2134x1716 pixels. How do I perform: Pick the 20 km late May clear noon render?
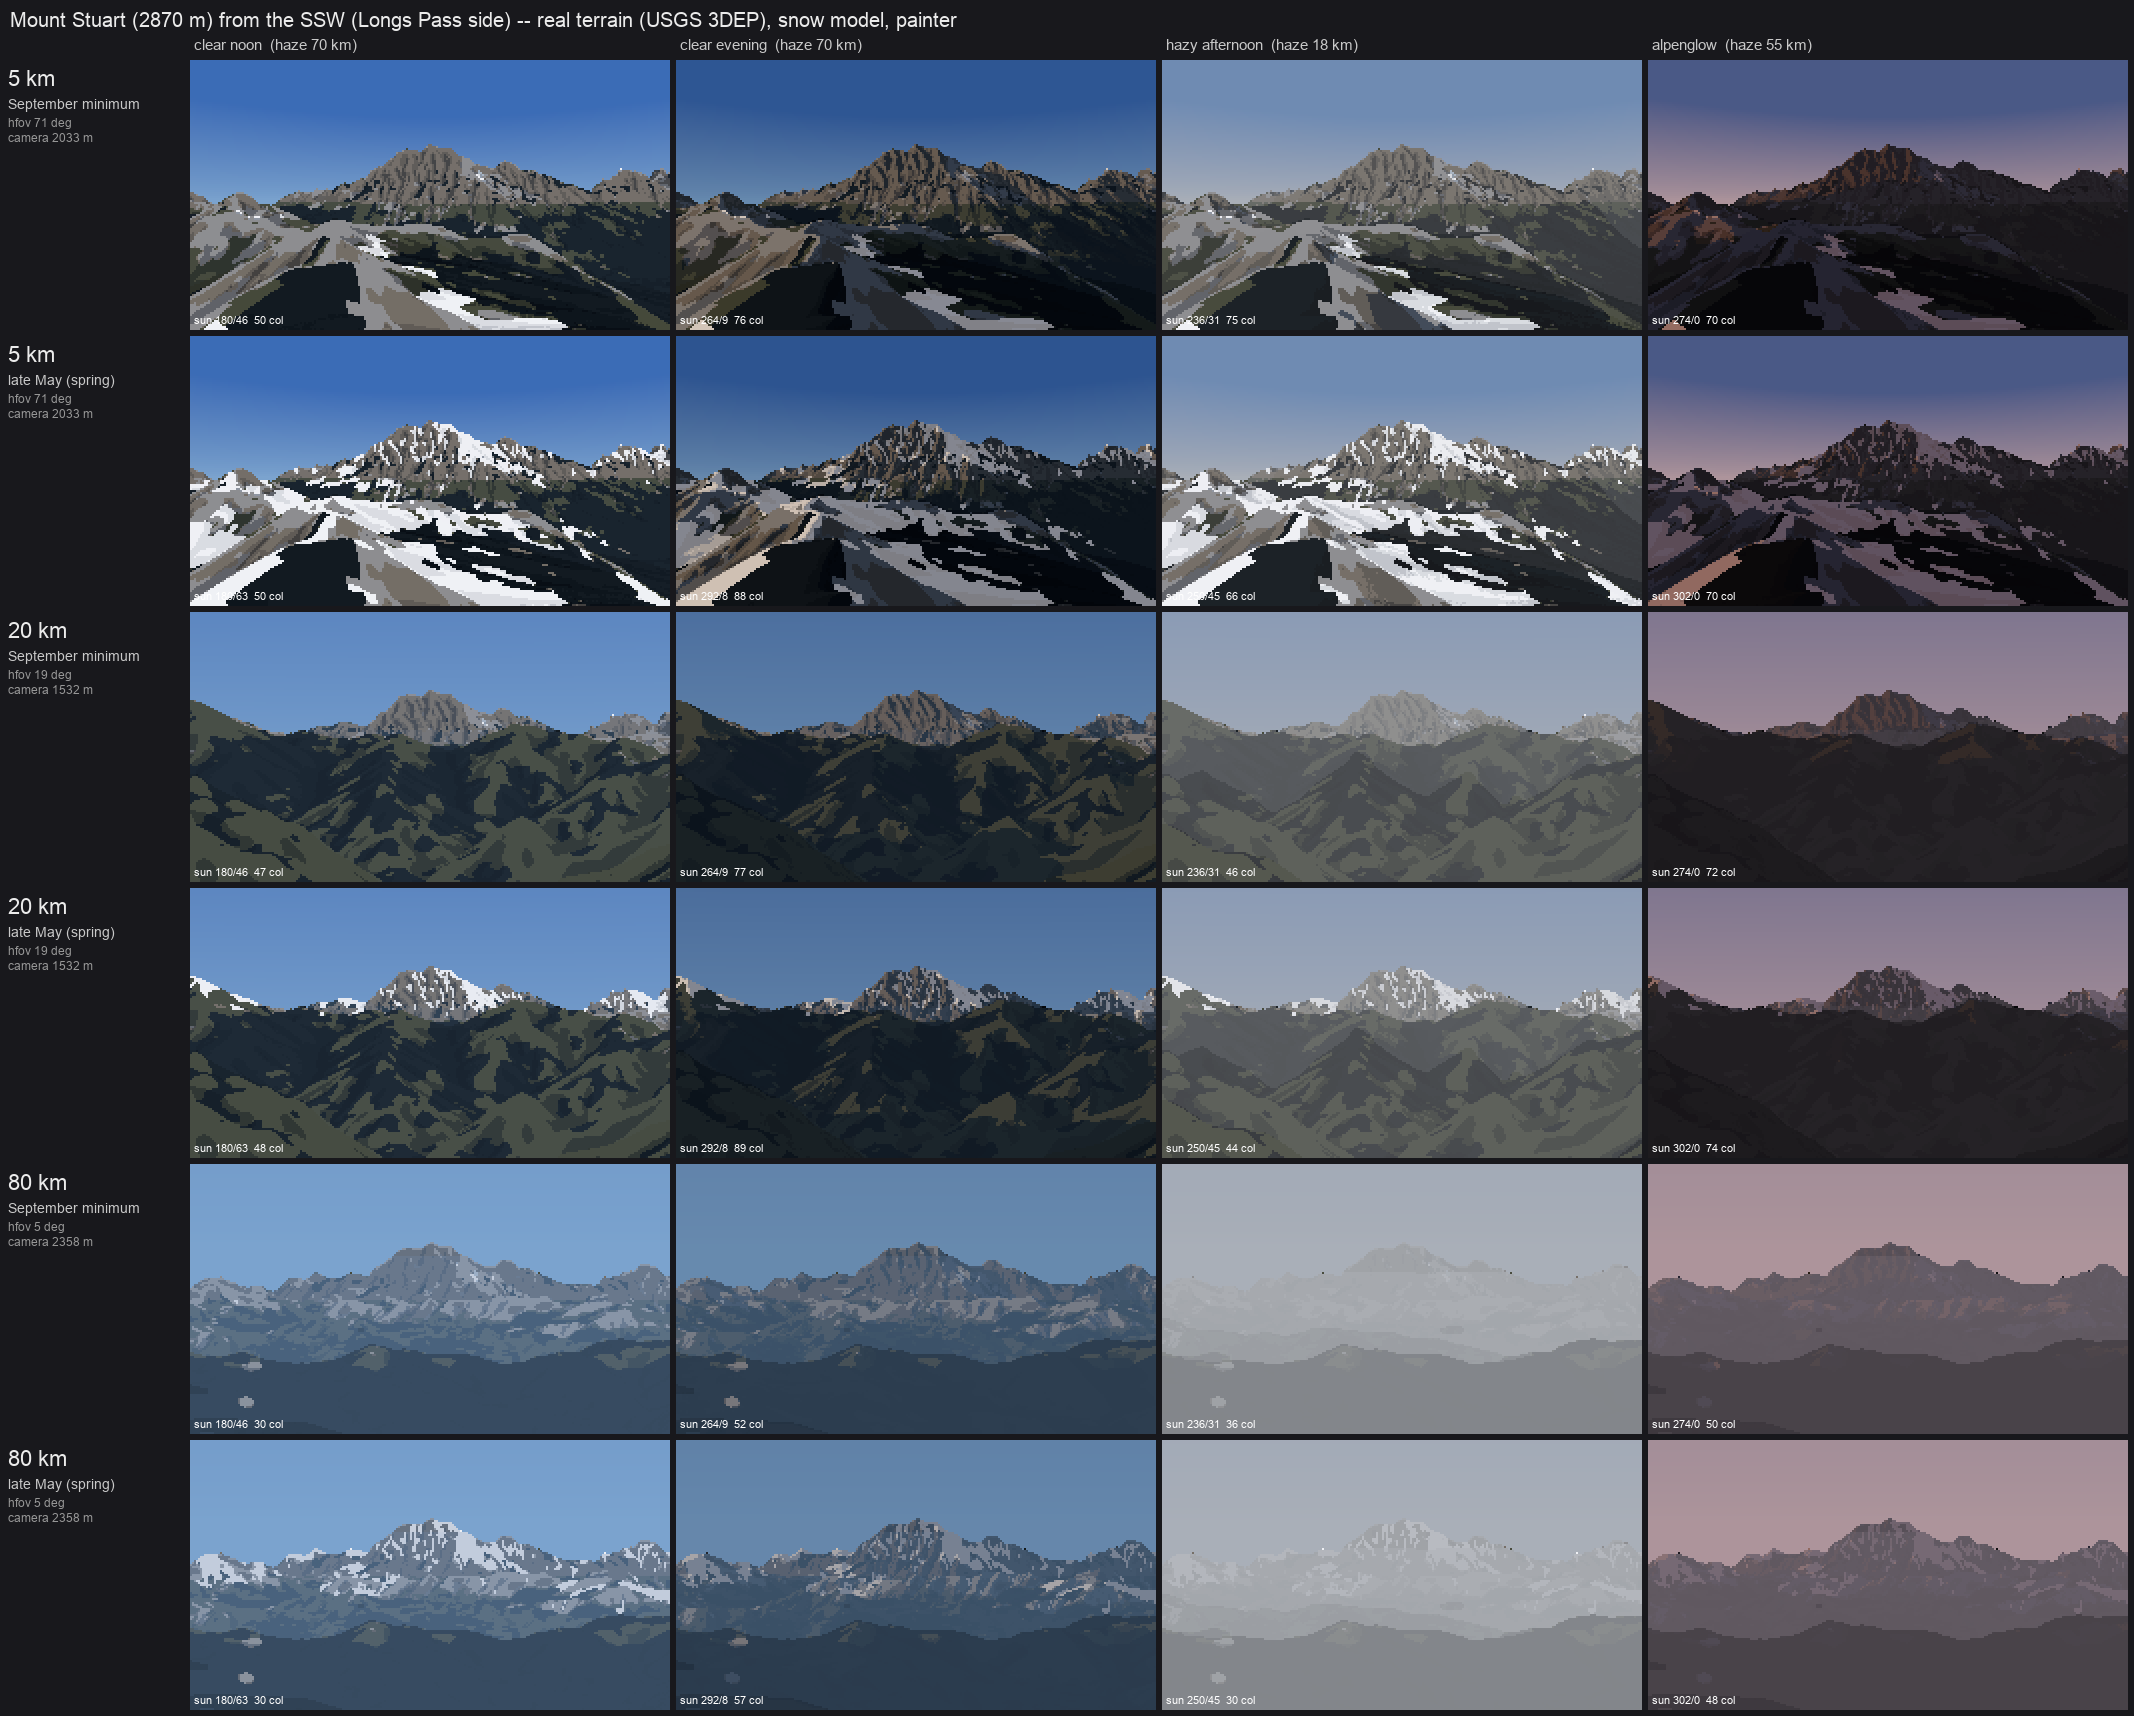[x=430, y=1023]
